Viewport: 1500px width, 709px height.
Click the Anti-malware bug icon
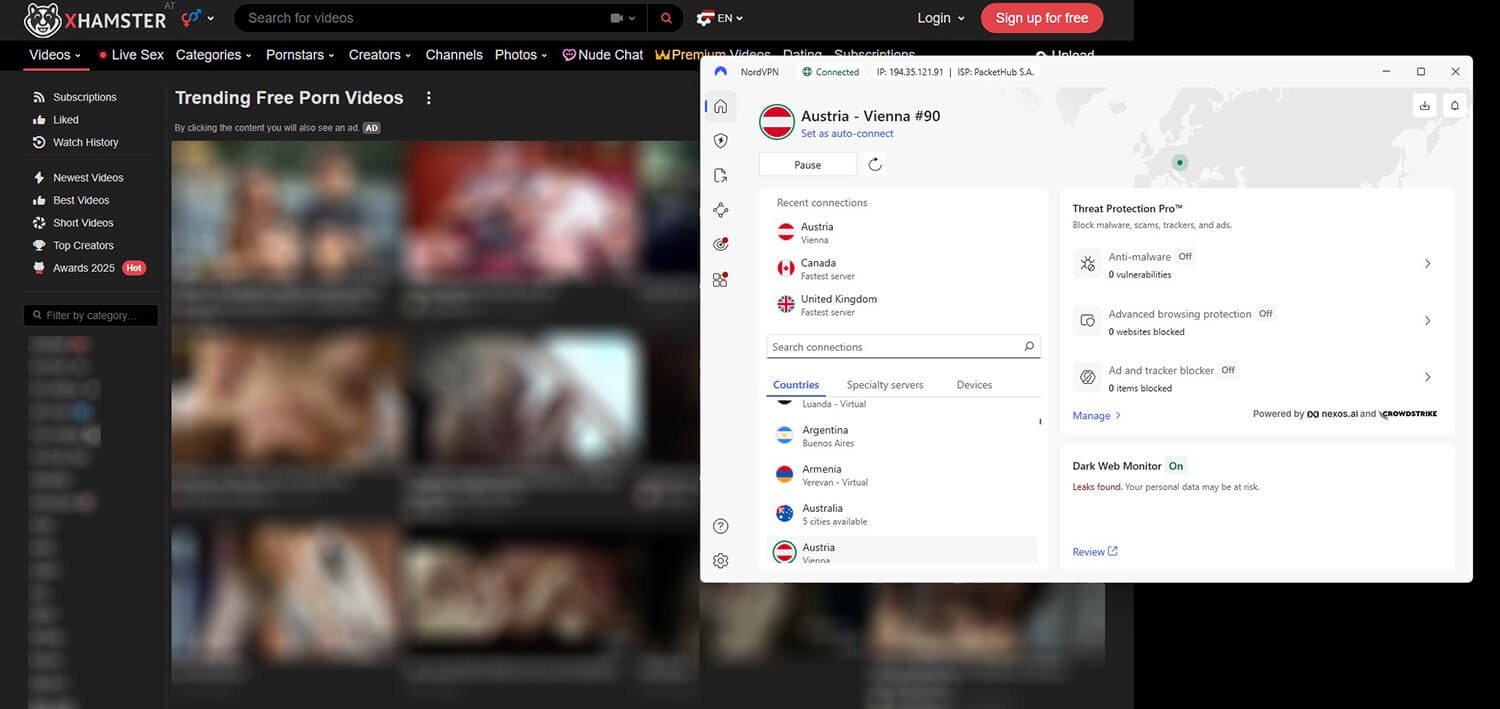click(x=1086, y=264)
